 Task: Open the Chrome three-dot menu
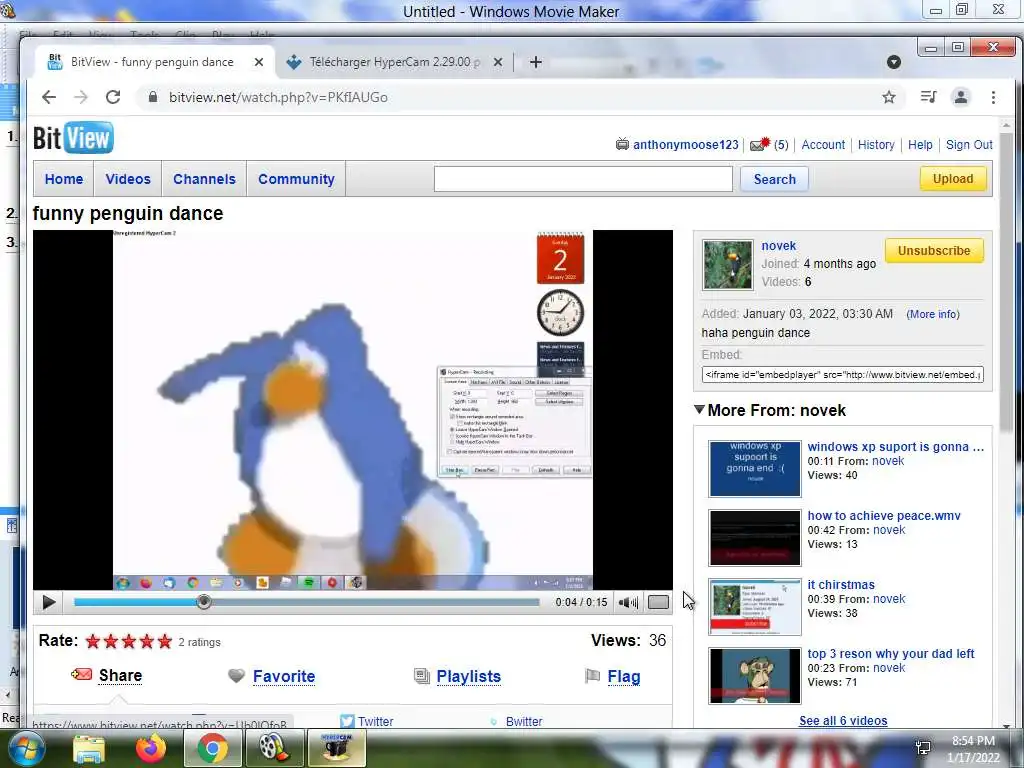click(x=993, y=97)
